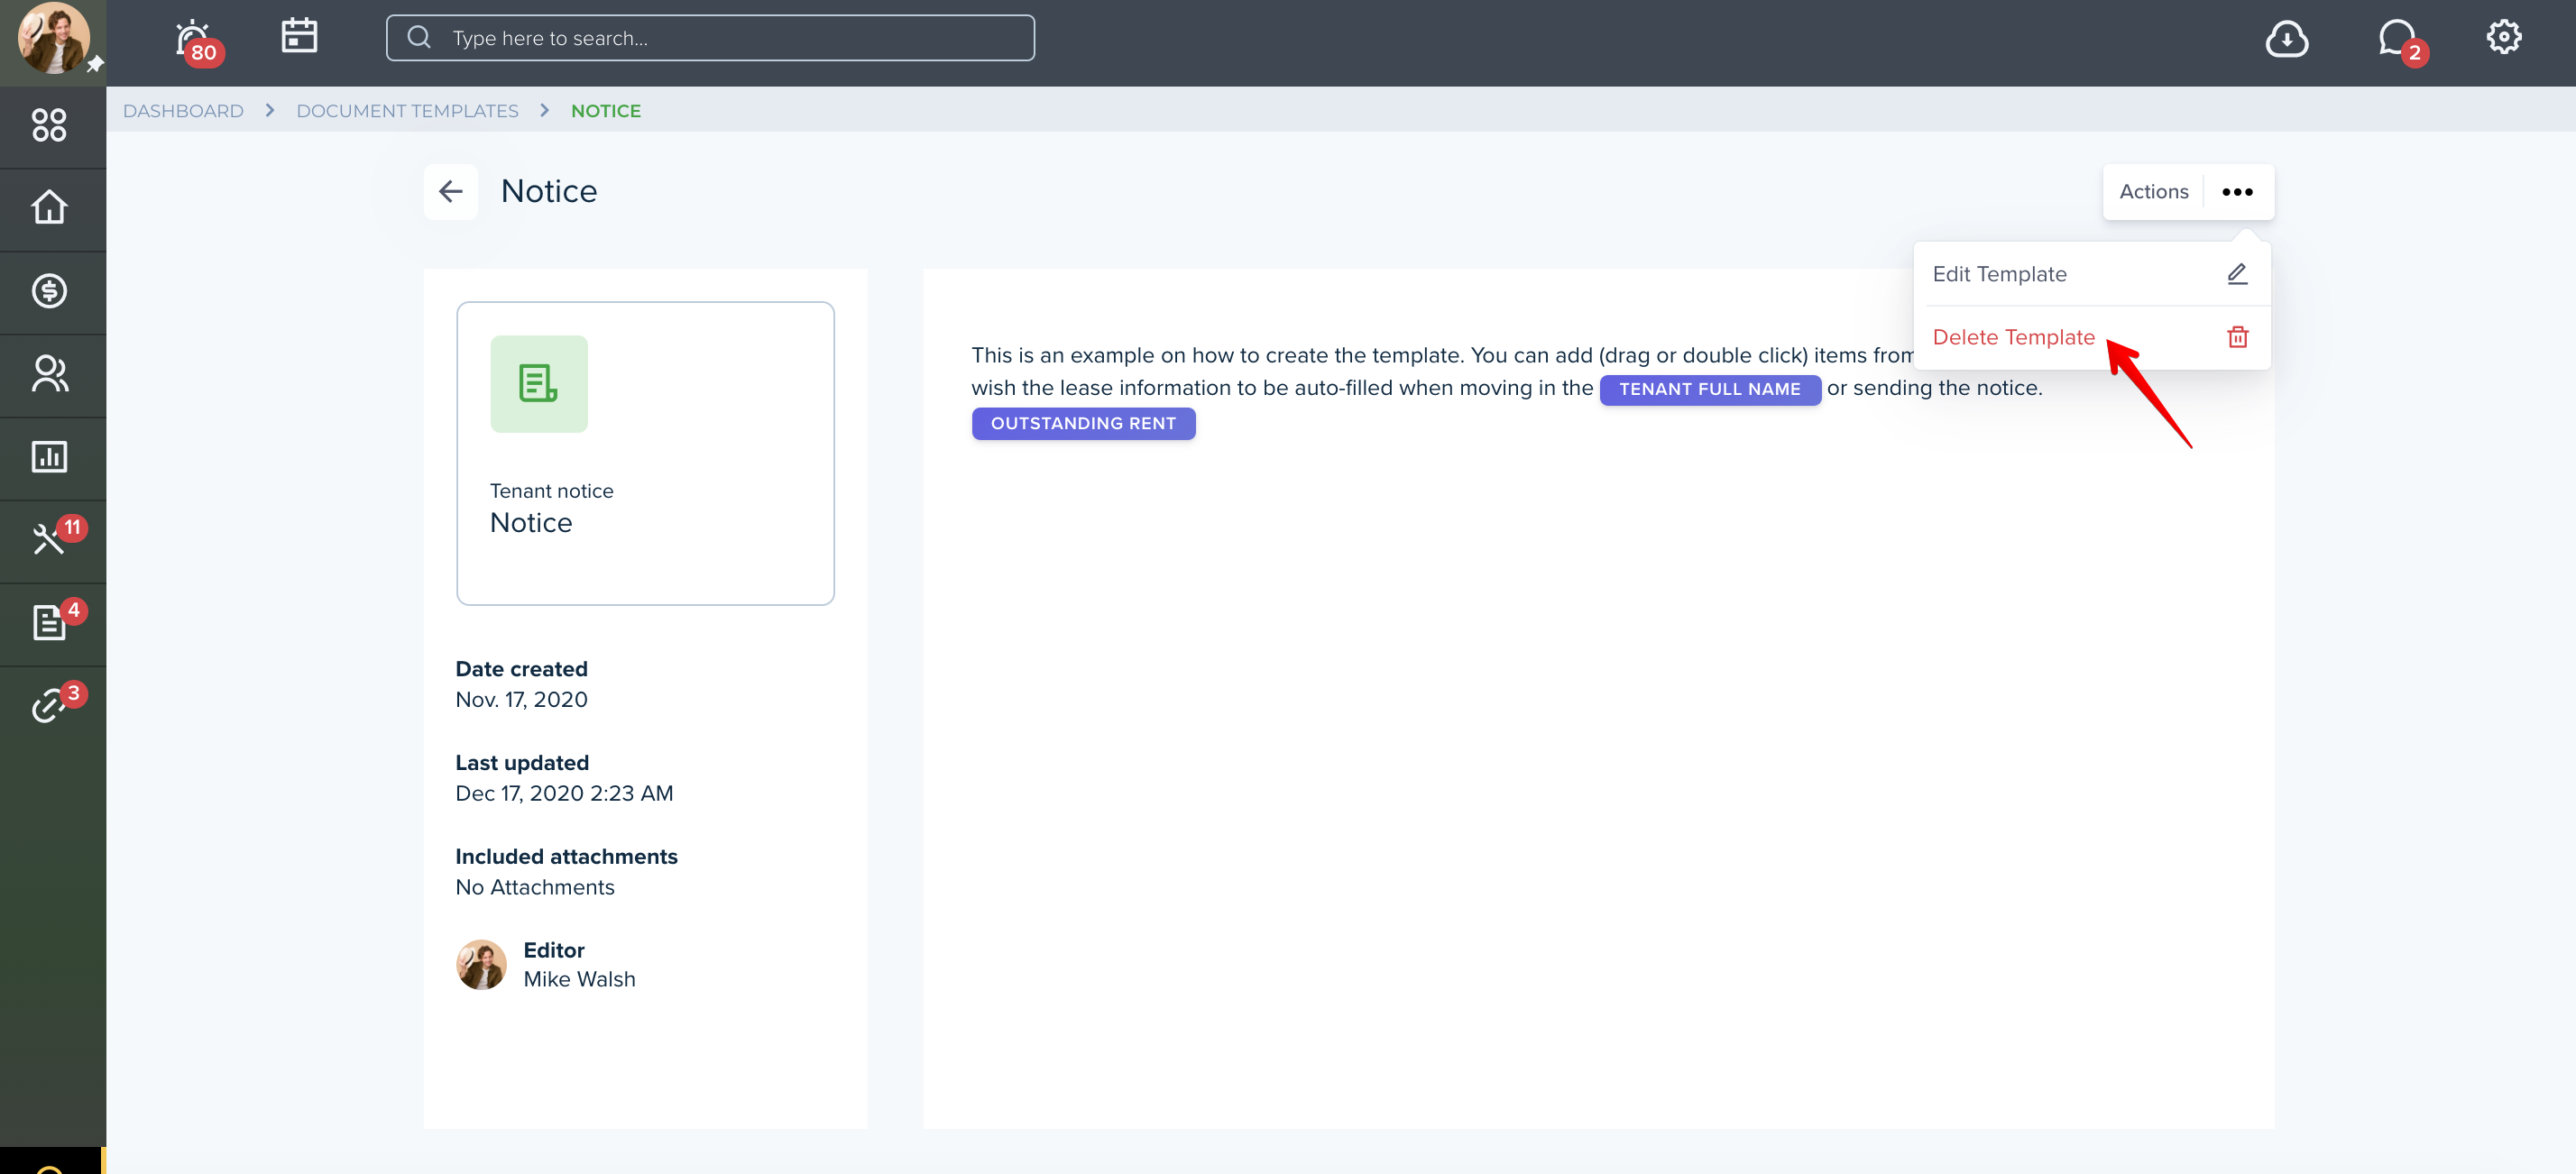Click the pin icon on the profile avatar

pyautogui.click(x=94, y=64)
